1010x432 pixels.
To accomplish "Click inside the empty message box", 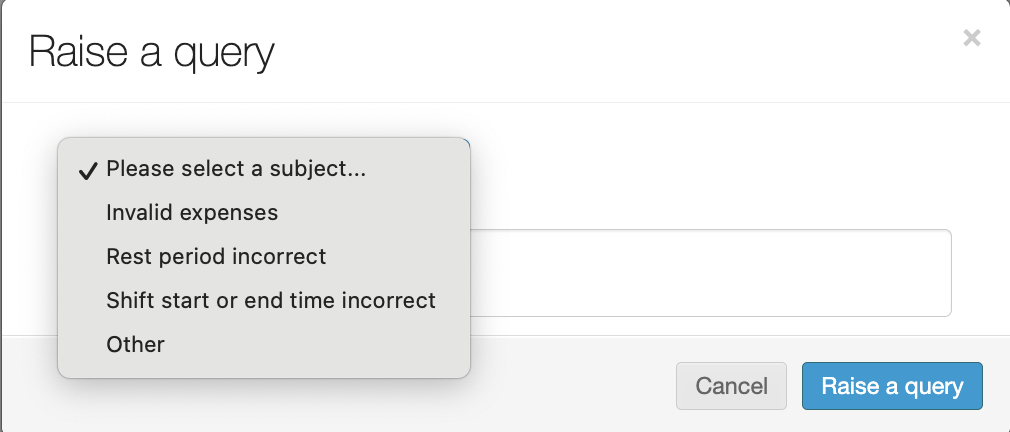I will 710,273.
